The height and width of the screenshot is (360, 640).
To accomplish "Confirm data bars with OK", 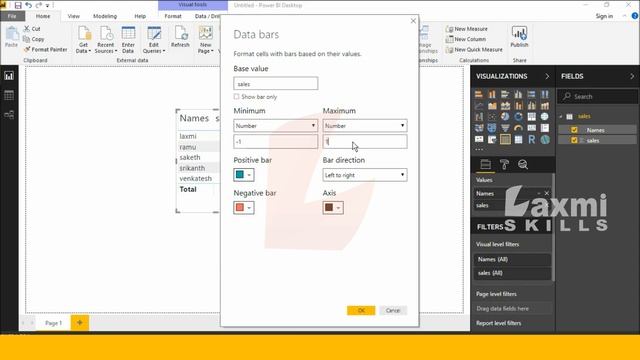I will click(x=361, y=311).
